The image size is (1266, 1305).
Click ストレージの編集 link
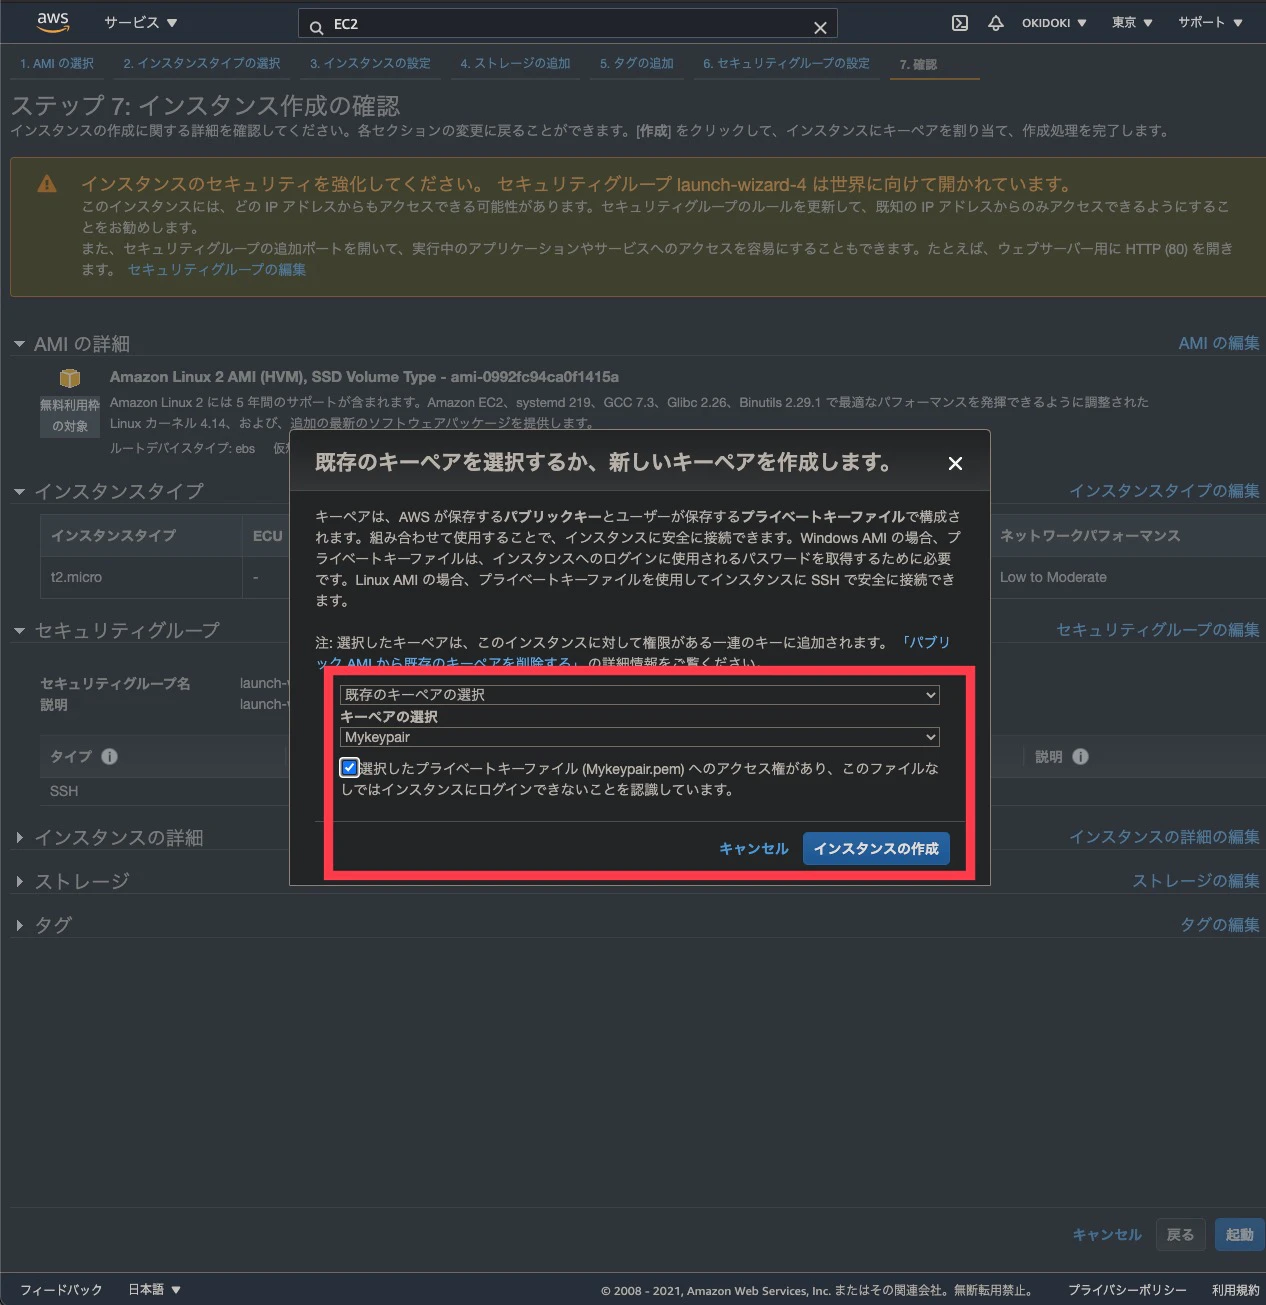[1196, 880]
